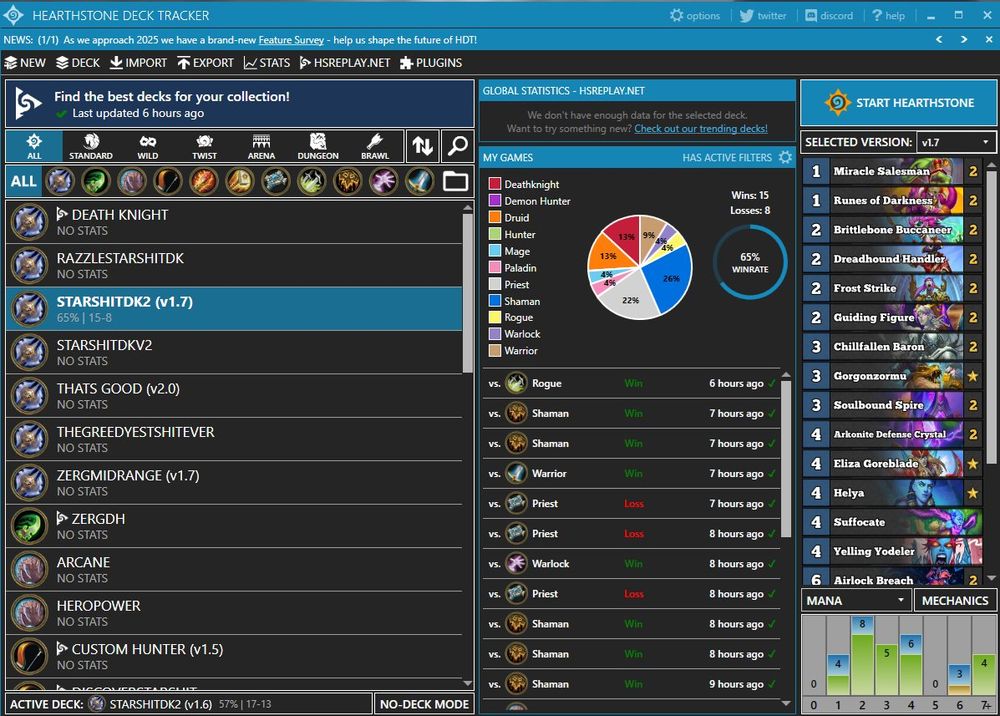Click the HSReplay find best decks logo
The height and width of the screenshot is (716, 1000).
click(29, 104)
